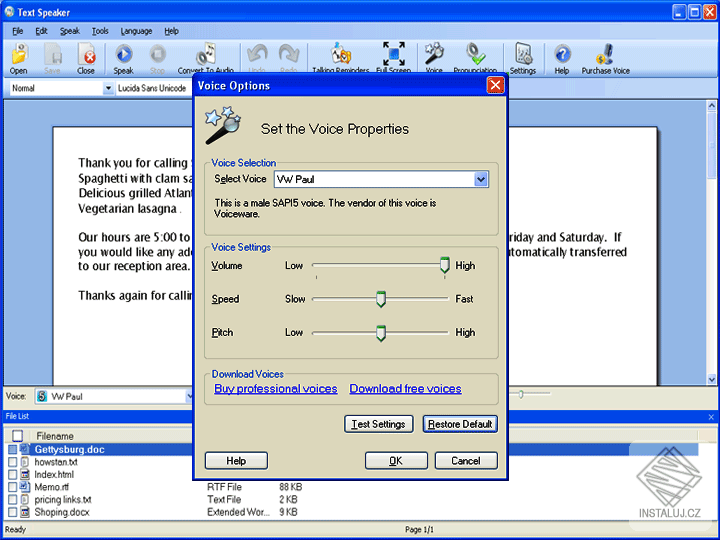
Task: Click the Help toolbar icon
Action: coord(562,58)
